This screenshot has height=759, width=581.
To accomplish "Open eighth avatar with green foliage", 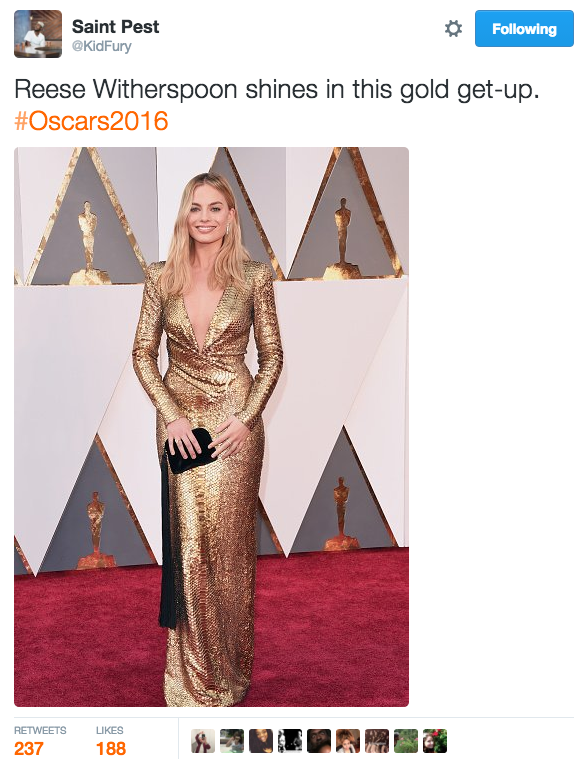I will click(406, 741).
